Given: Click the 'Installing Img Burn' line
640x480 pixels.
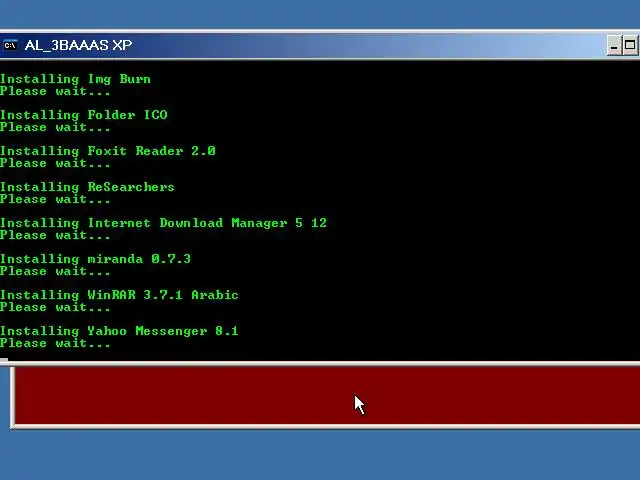Looking at the screenshot, I should 75,79.
